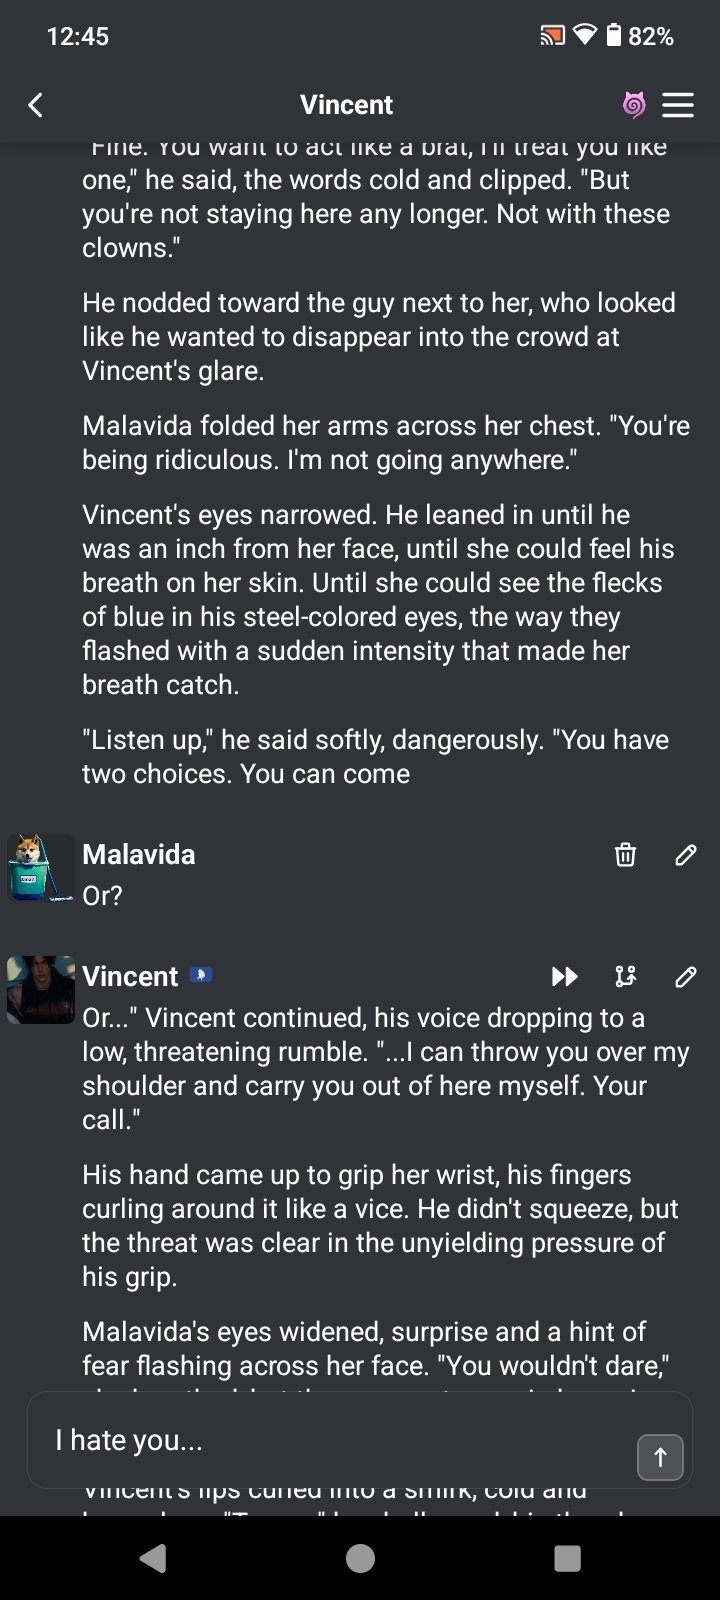This screenshot has width=720, height=1600.
Task: Open the hamburger menu
Action: [678, 105]
